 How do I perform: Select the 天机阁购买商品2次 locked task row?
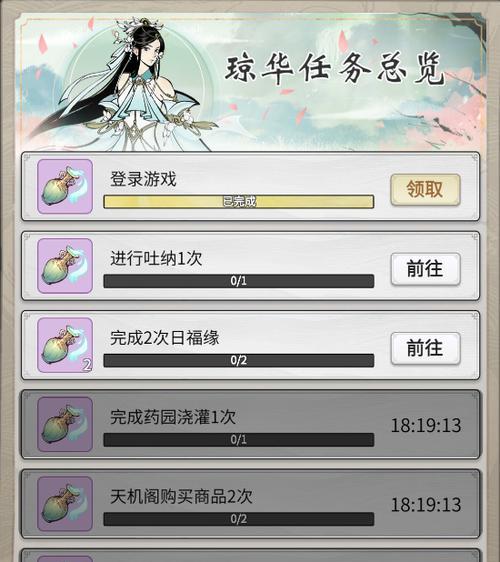pyautogui.click(x=251, y=504)
